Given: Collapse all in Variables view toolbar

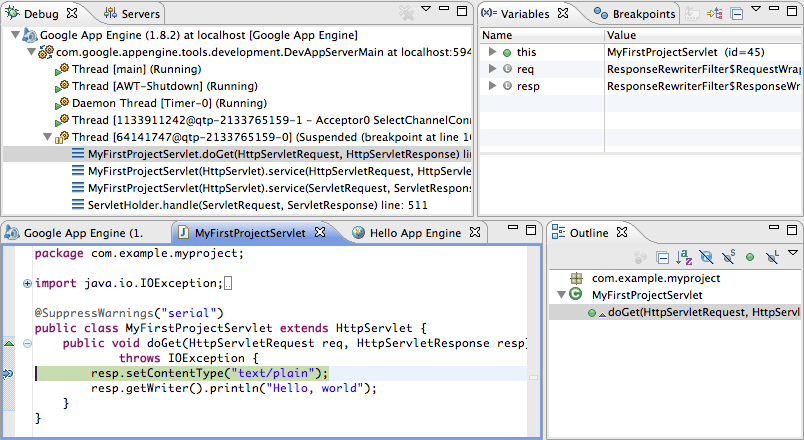Looking at the screenshot, I should point(737,14).
